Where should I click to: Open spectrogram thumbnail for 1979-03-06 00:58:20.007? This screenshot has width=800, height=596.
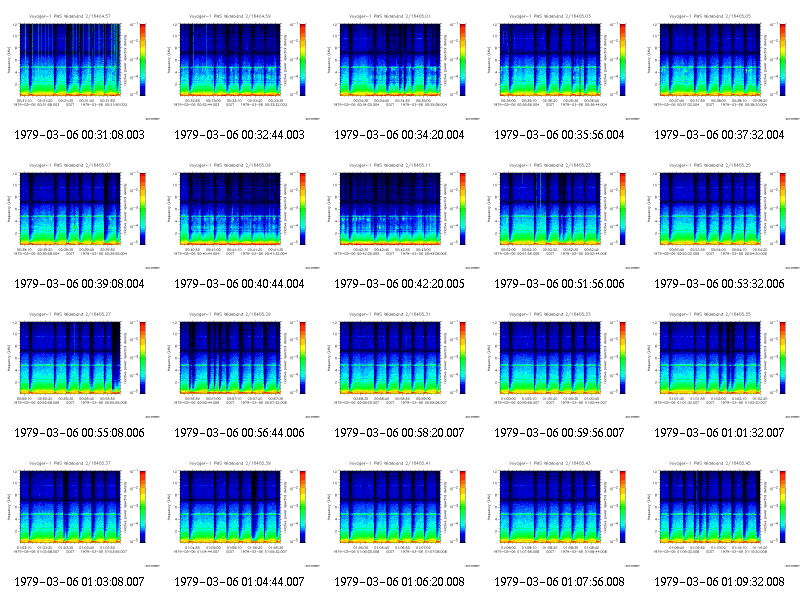400,364
